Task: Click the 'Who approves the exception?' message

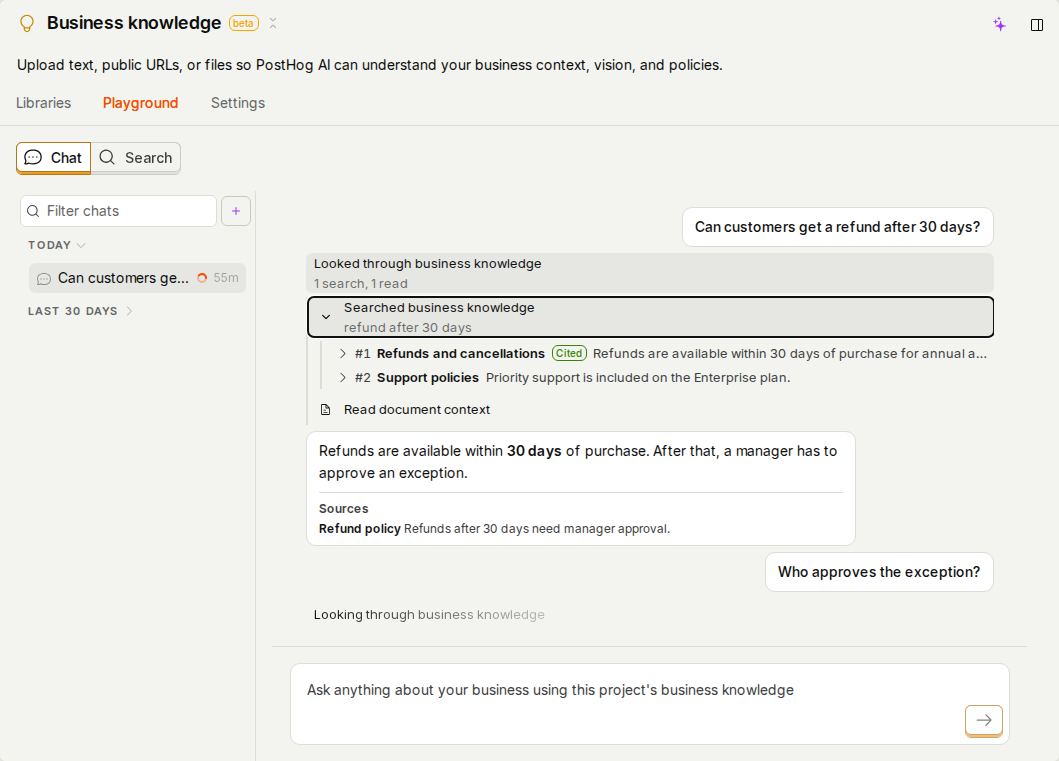Action: coord(879,572)
